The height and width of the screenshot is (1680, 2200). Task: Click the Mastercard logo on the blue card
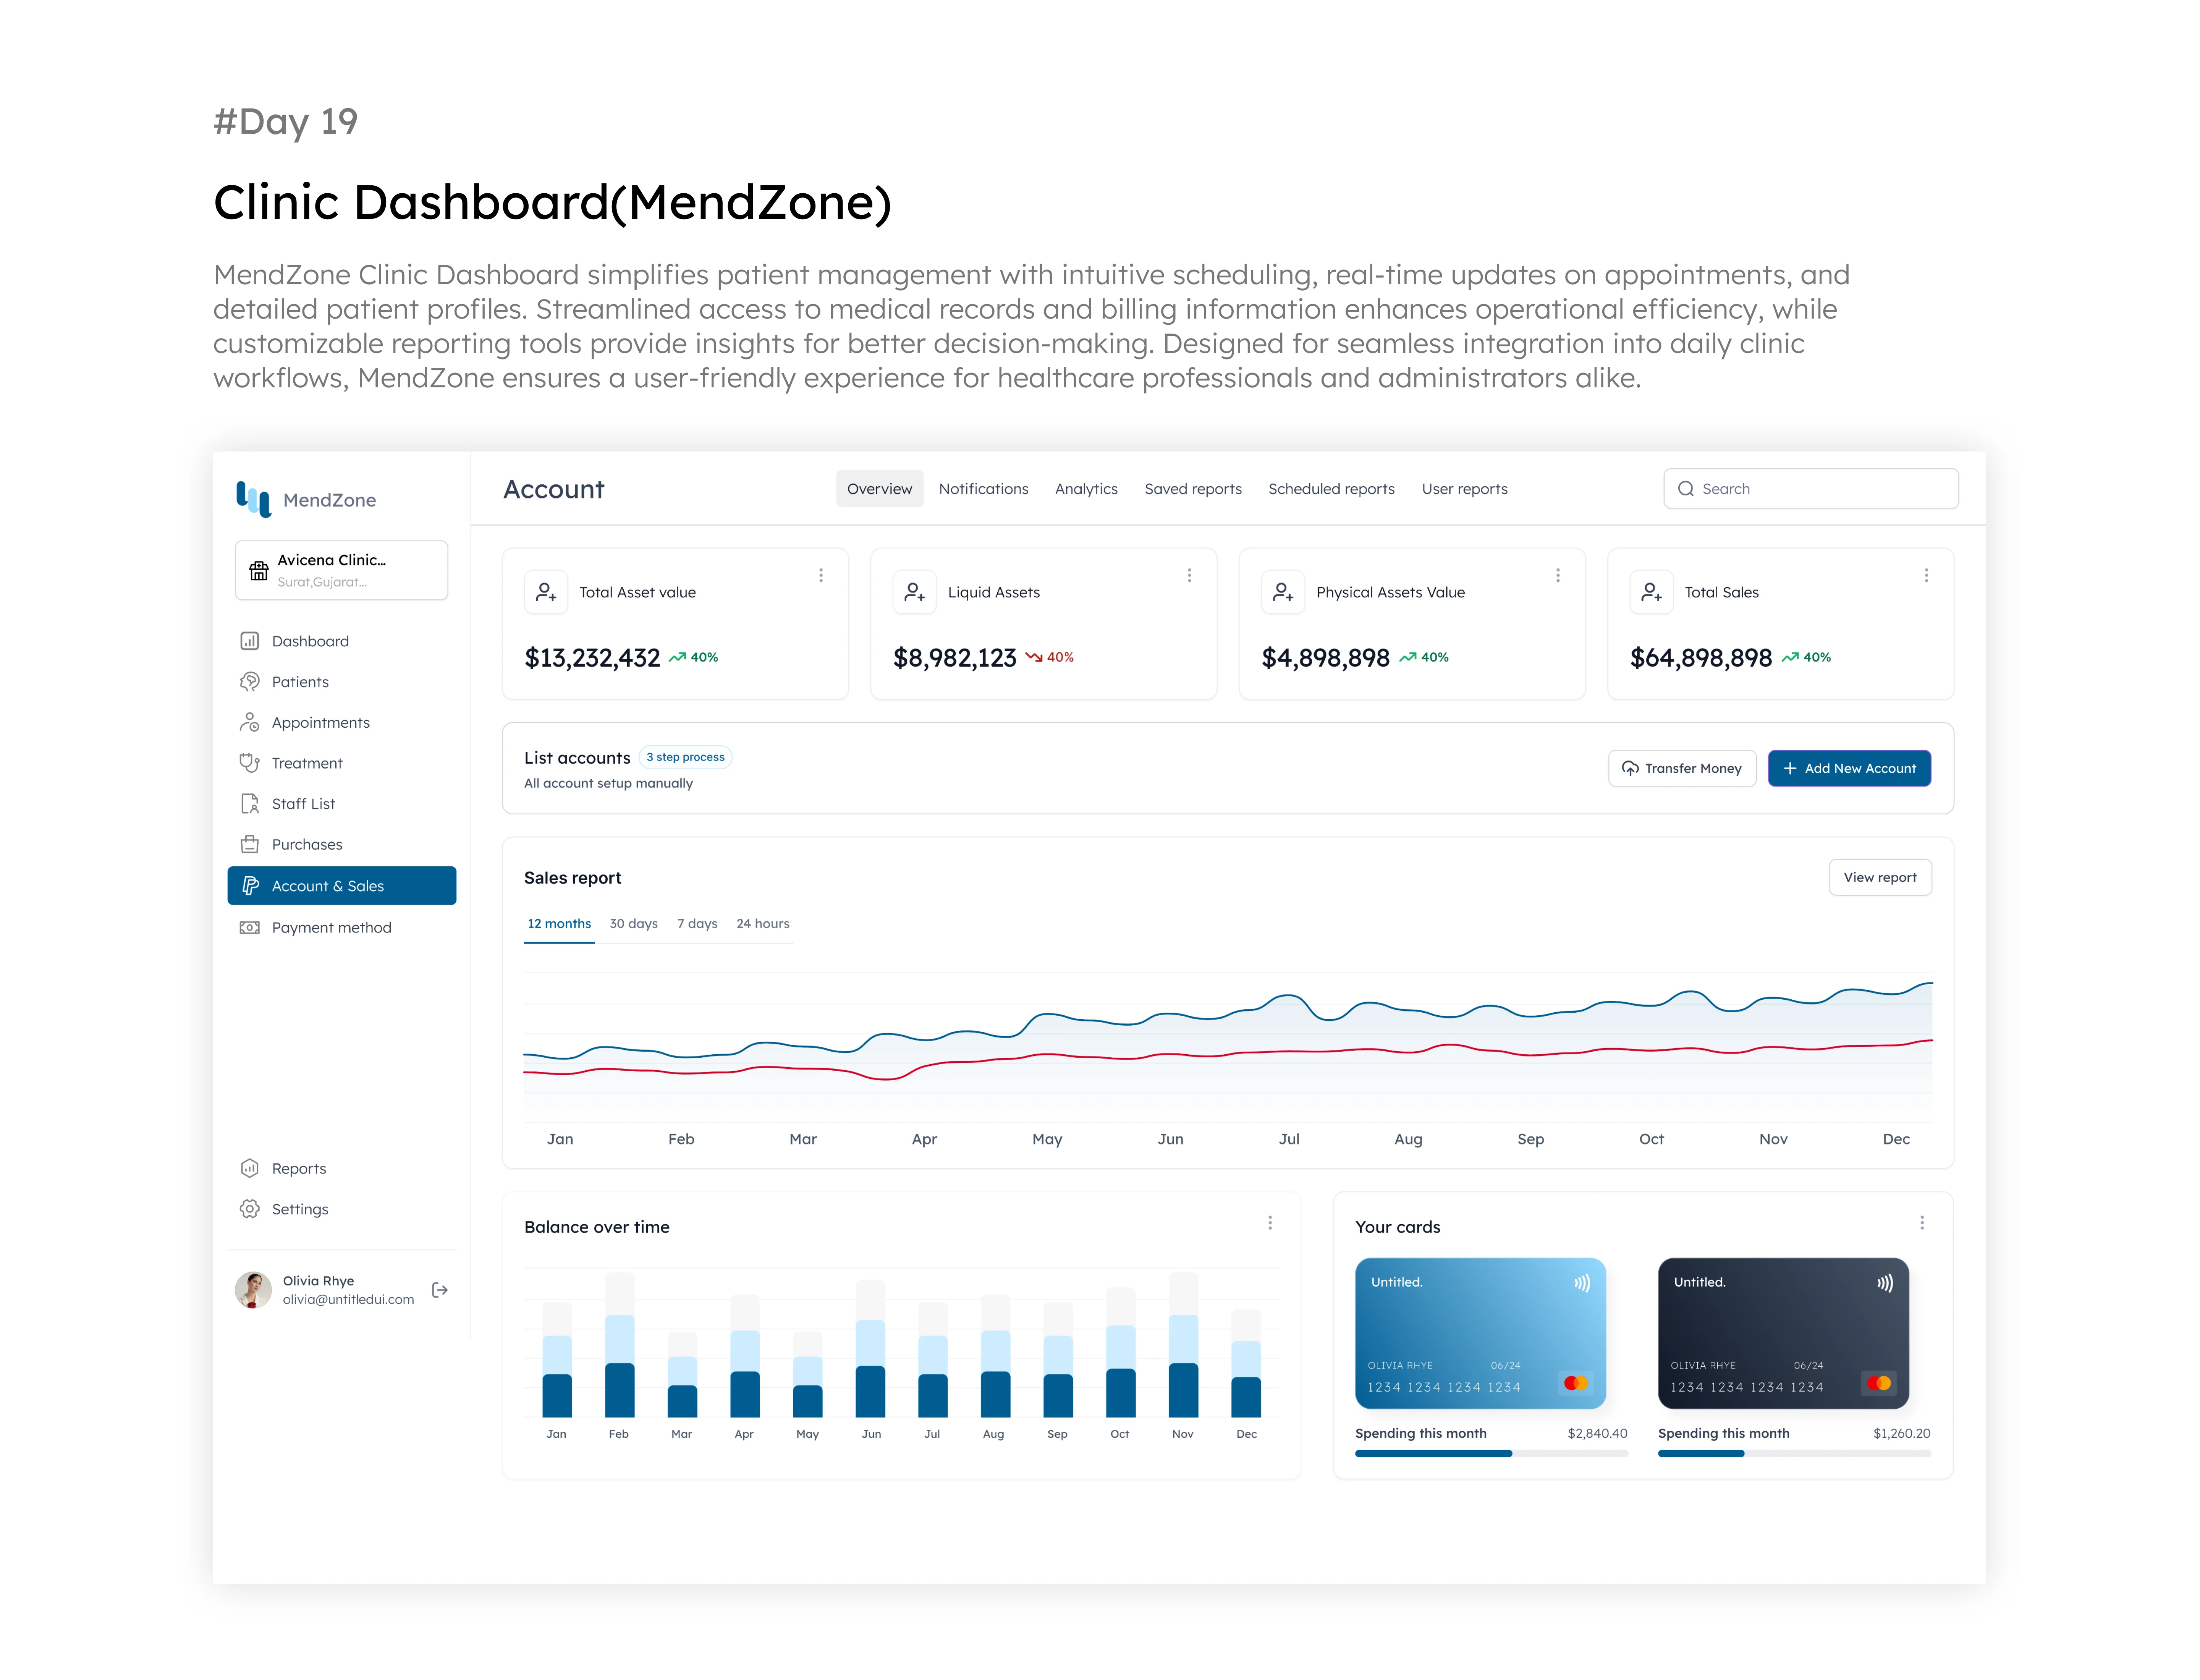point(1575,1383)
